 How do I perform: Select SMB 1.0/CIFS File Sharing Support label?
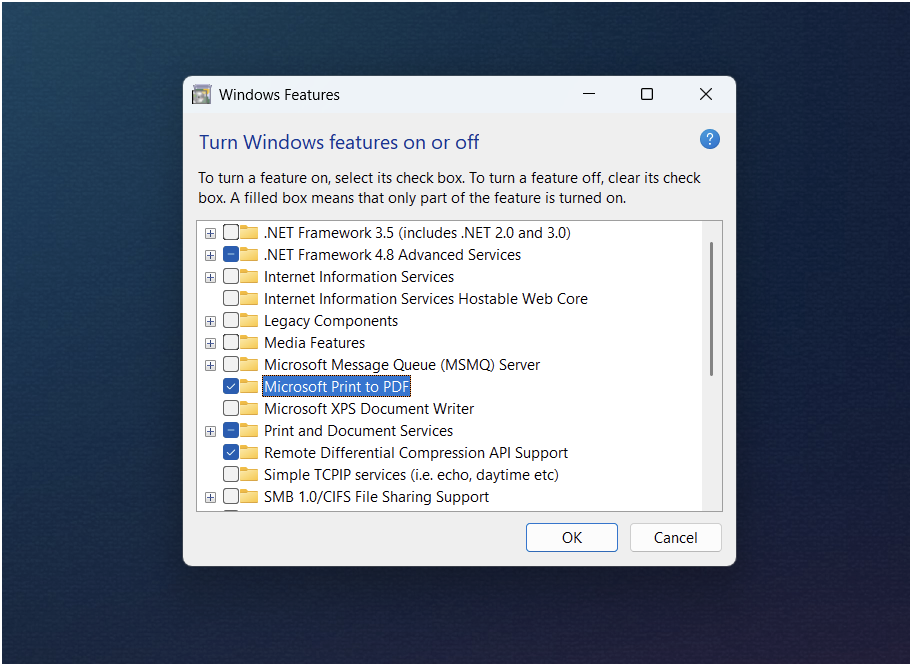pyautogui.click(x=376, y=497)
